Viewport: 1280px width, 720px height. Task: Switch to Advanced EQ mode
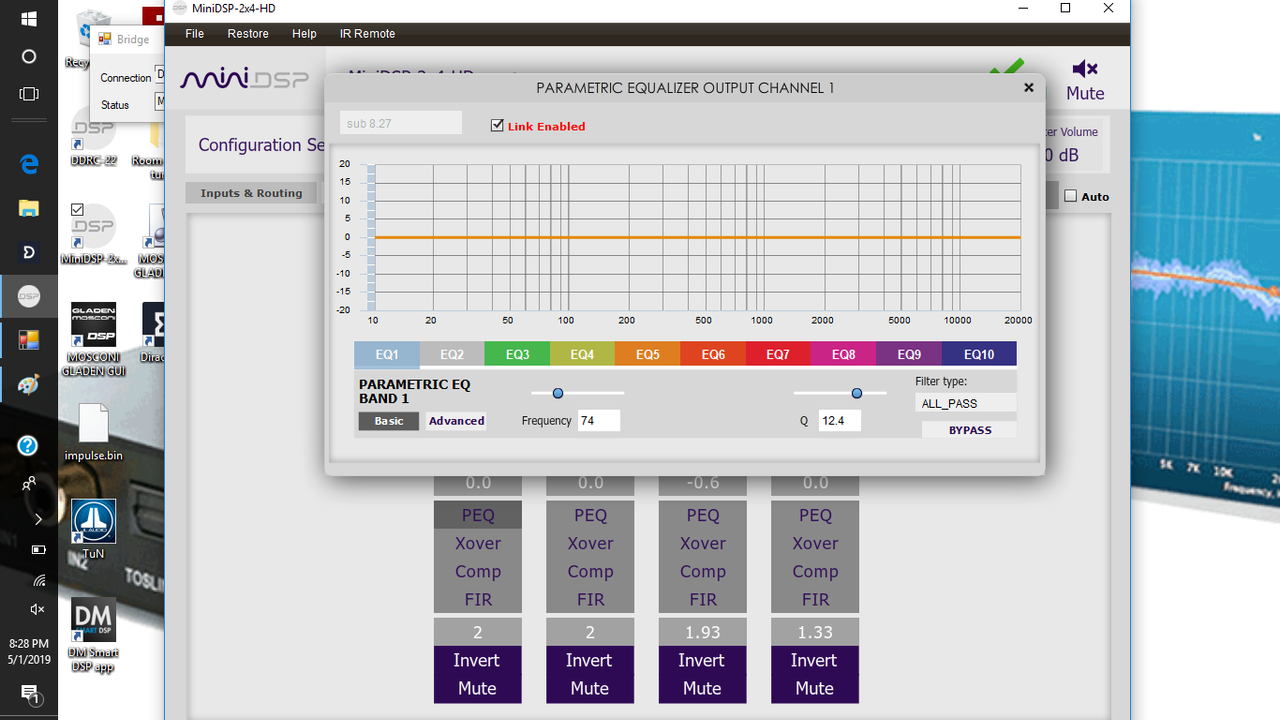coord(457,421)
